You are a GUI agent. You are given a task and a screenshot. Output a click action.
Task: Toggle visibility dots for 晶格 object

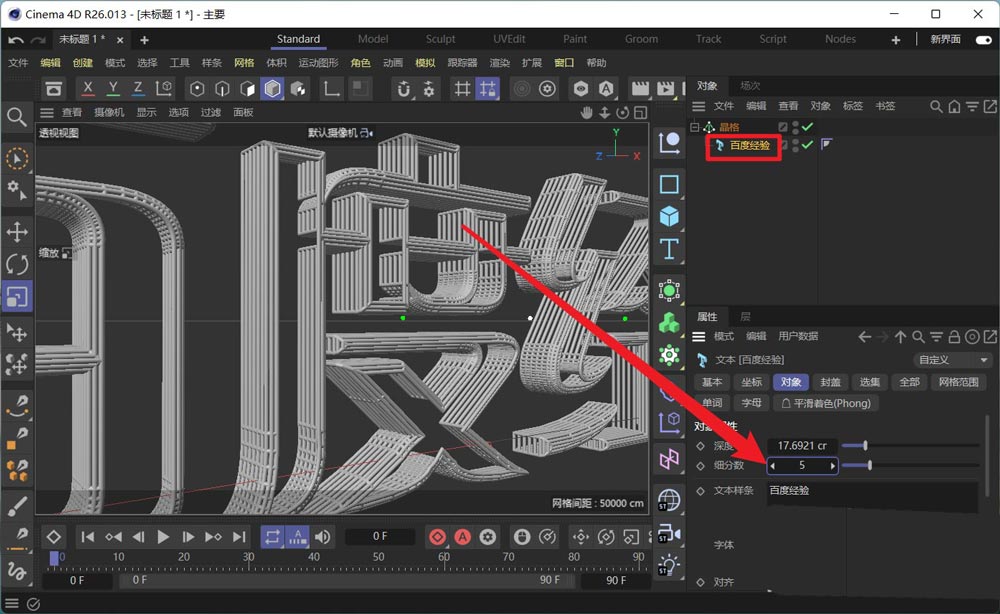coord(795,127)
